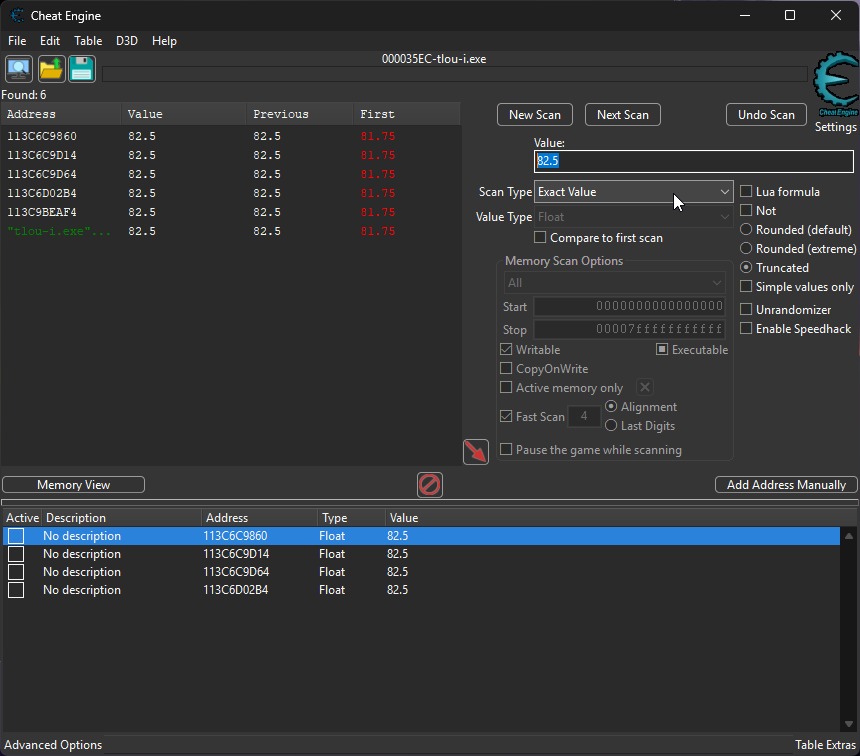Check Compare to first scan
Screen dimensions: 860x756
pyautogui.click(x=540, y=238)
